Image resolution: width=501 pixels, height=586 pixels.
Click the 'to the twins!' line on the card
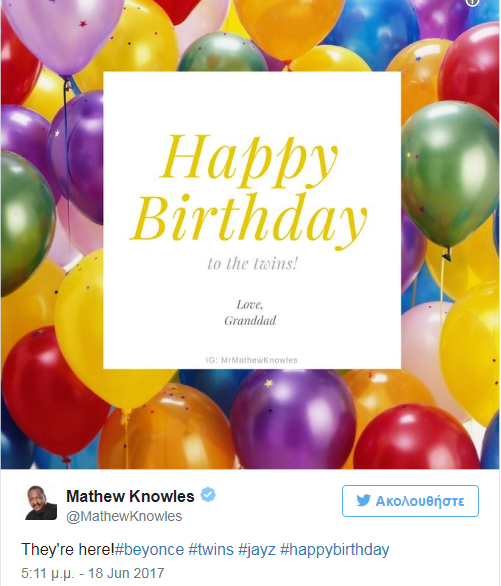click(x=253, y=263)
